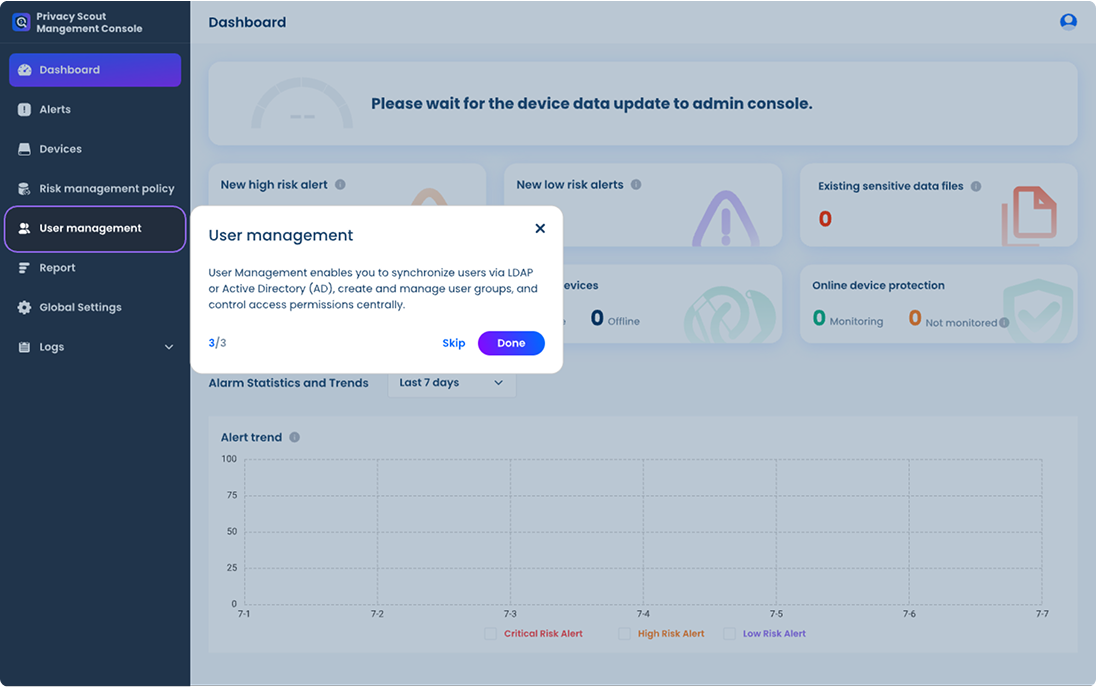Click the info icon beside Not monitored
The height and width of the screenshot is (687, 1096).
(x=1004, y=323)
